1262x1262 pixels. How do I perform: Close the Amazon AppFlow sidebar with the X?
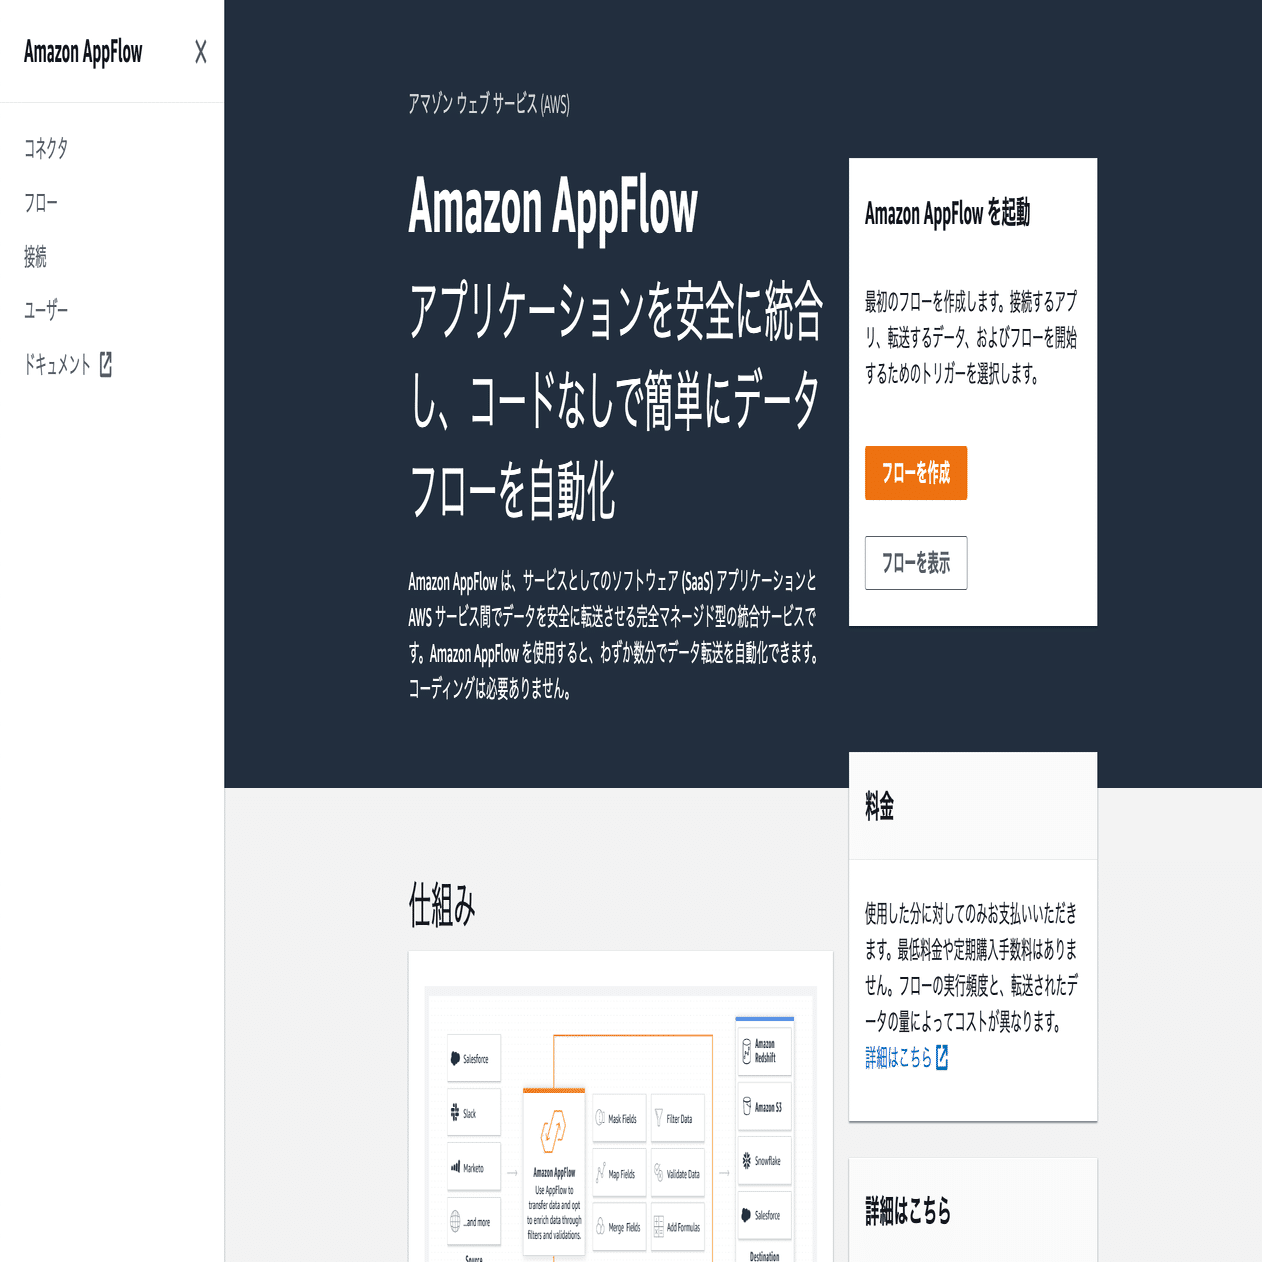[201, 53]
